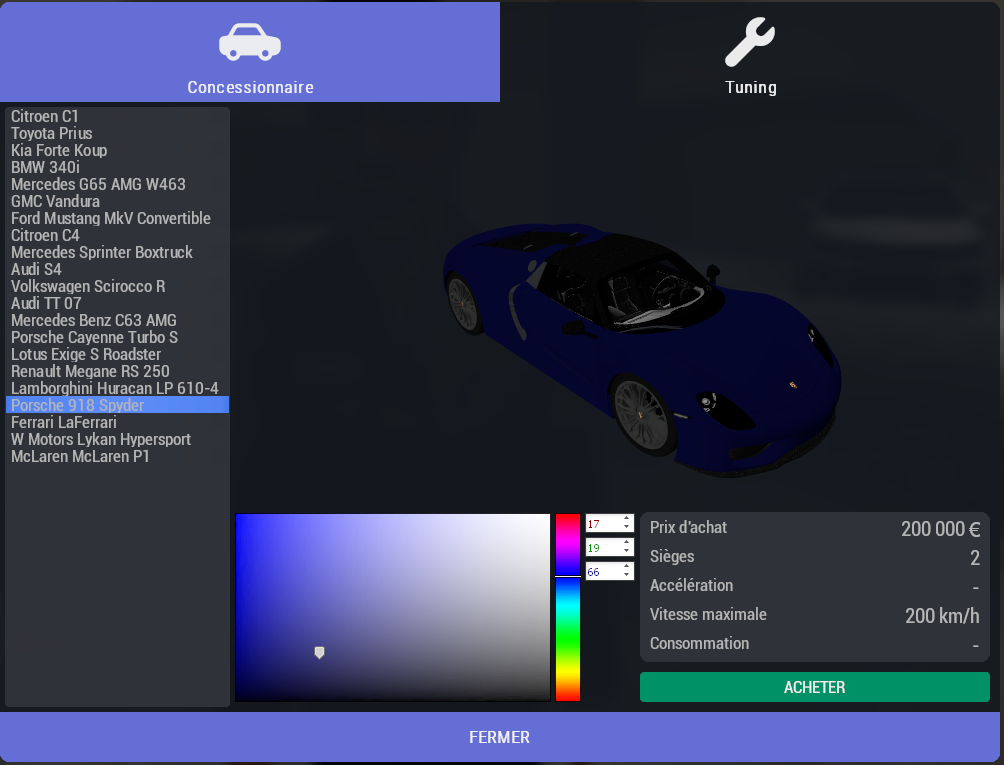The height and width of the screenshot is (765, 1004).
Task: Click the Accélération label
Action: [x=692, y=585]
